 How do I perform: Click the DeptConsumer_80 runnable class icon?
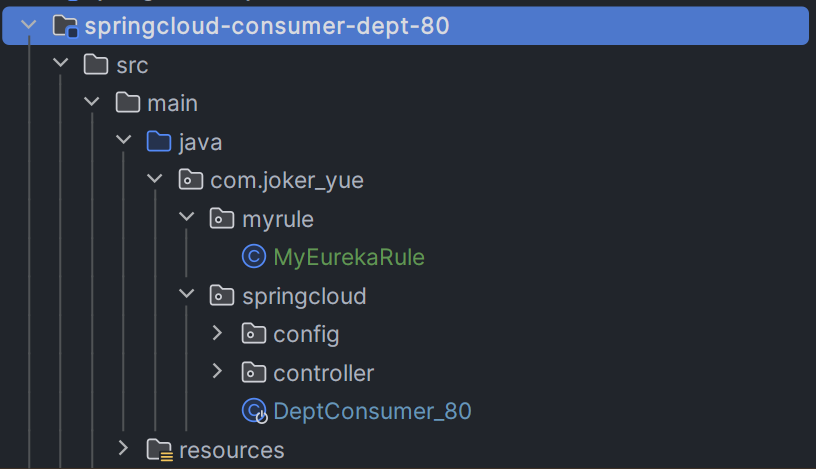click(254, 411)
